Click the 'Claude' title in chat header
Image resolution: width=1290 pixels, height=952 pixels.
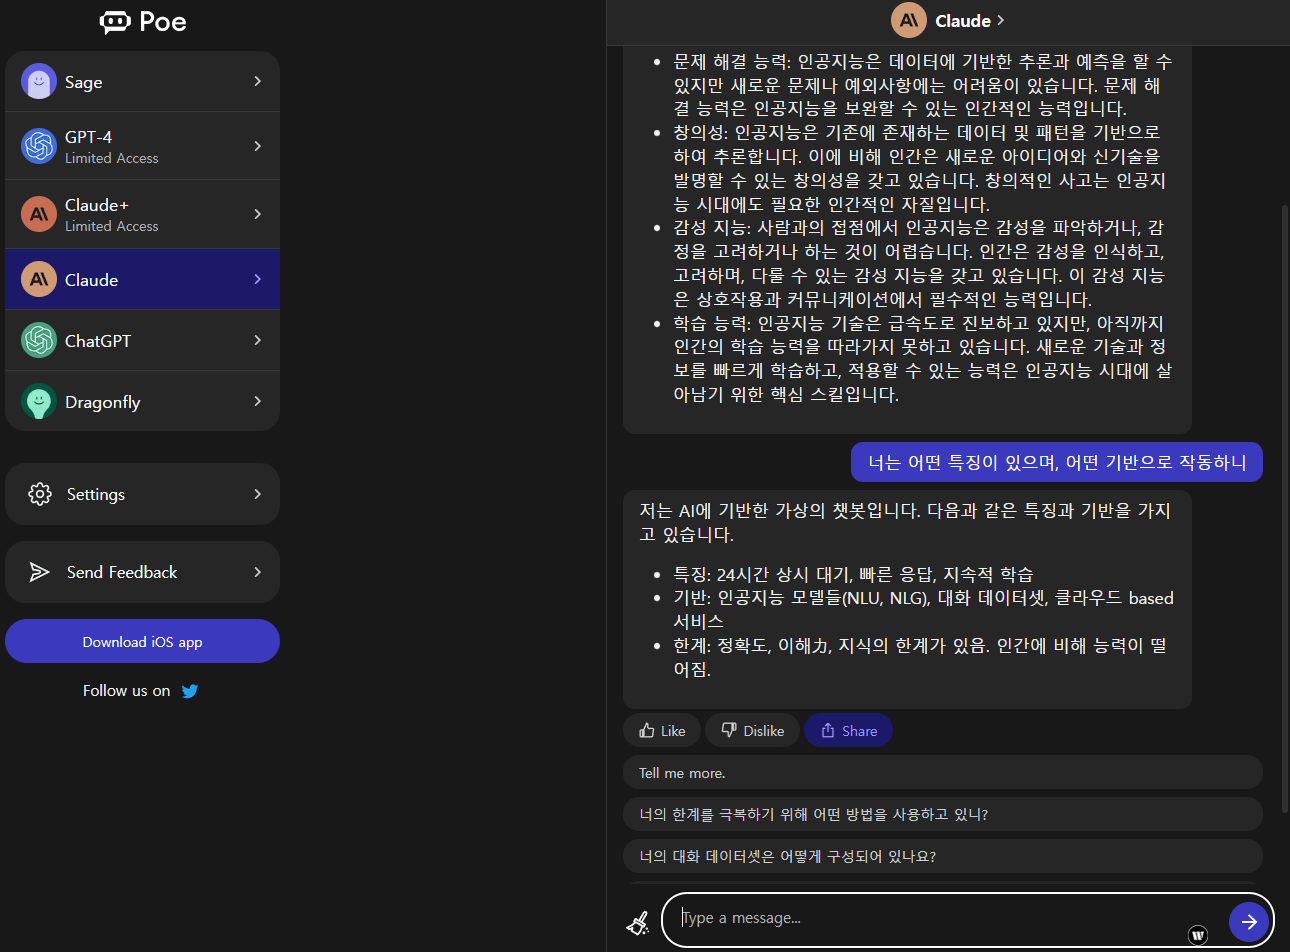click(963, 21)
